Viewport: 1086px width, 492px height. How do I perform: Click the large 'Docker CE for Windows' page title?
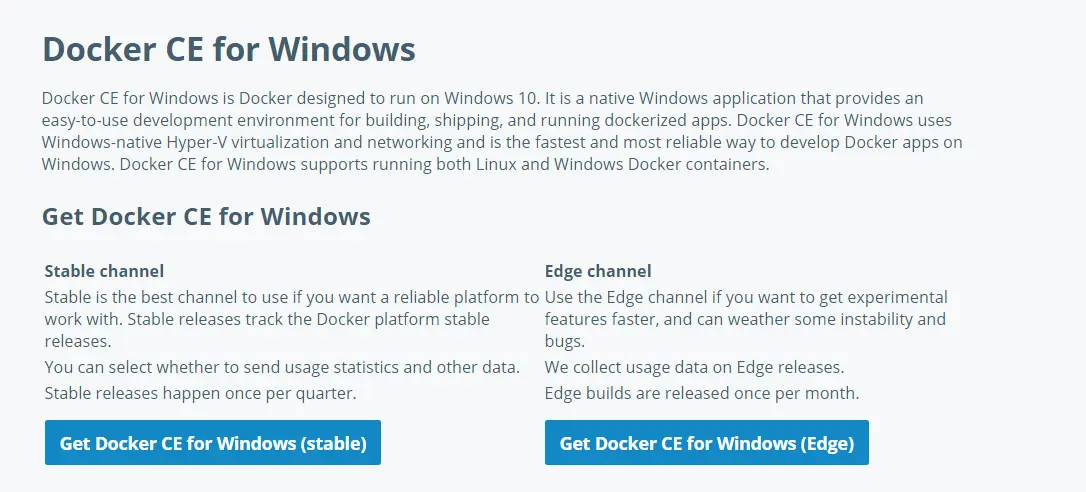228,49
